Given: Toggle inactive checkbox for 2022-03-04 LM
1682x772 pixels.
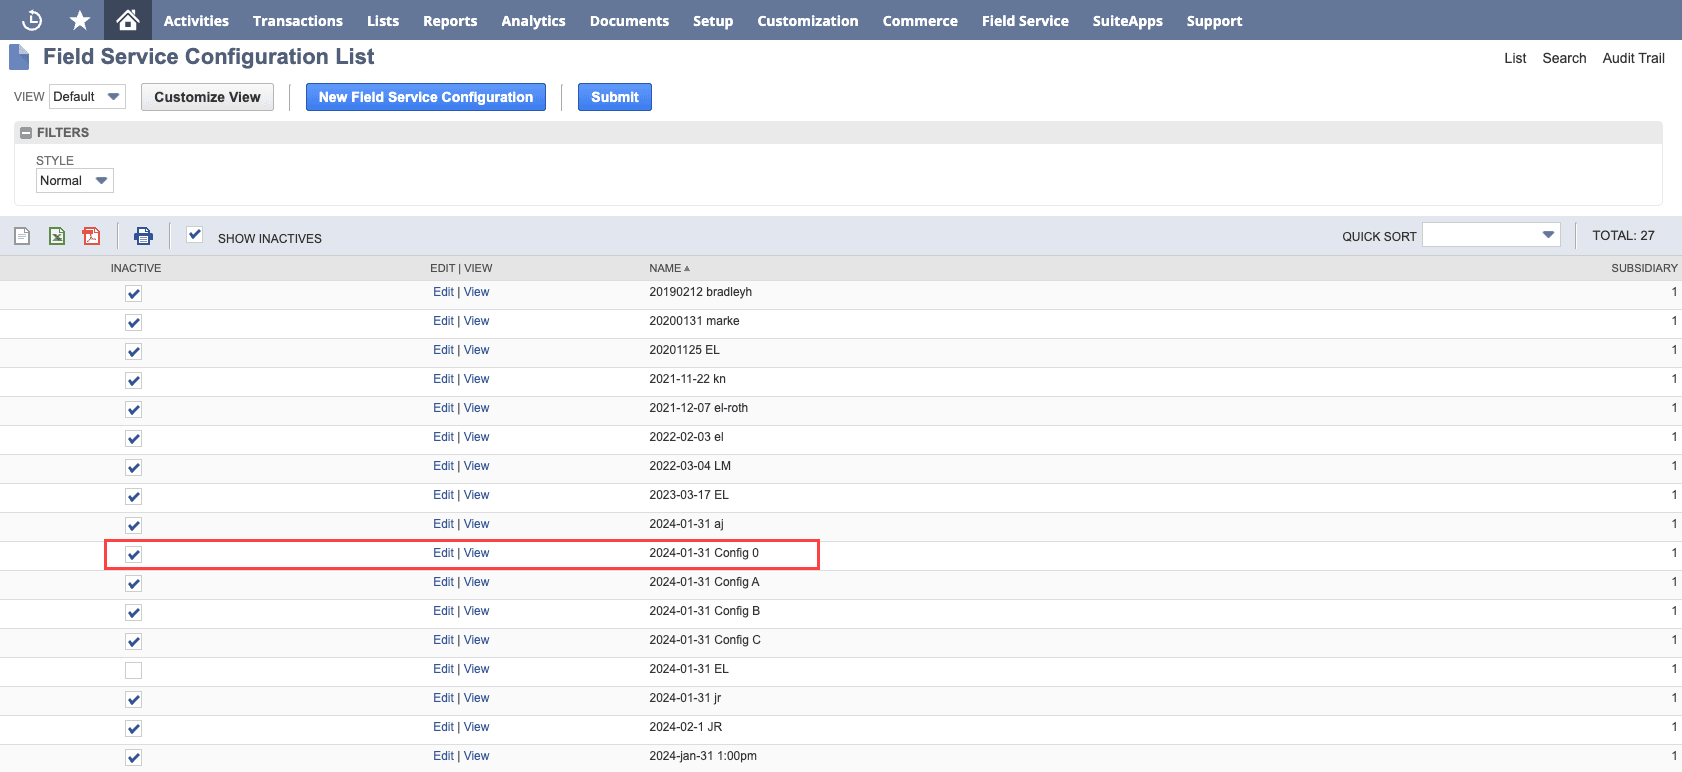Looking at the screenshot, I should [133, 468].
